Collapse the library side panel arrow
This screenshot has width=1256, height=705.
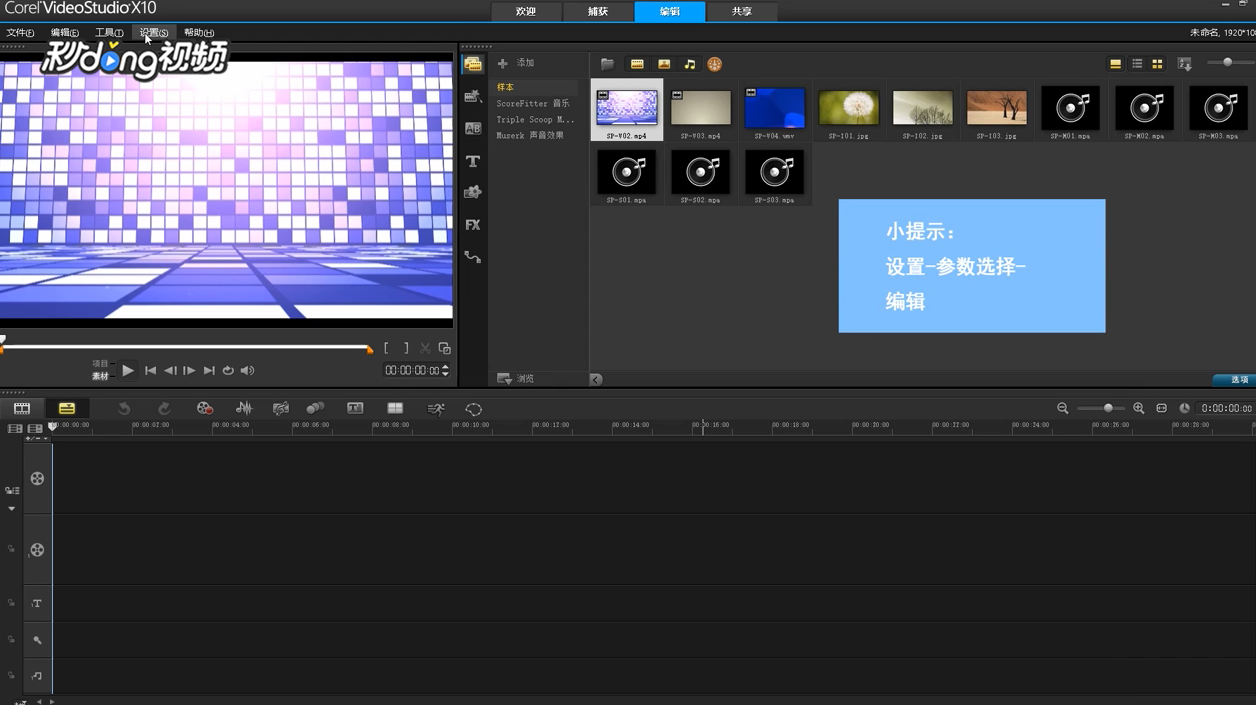[x=596, y=379]
